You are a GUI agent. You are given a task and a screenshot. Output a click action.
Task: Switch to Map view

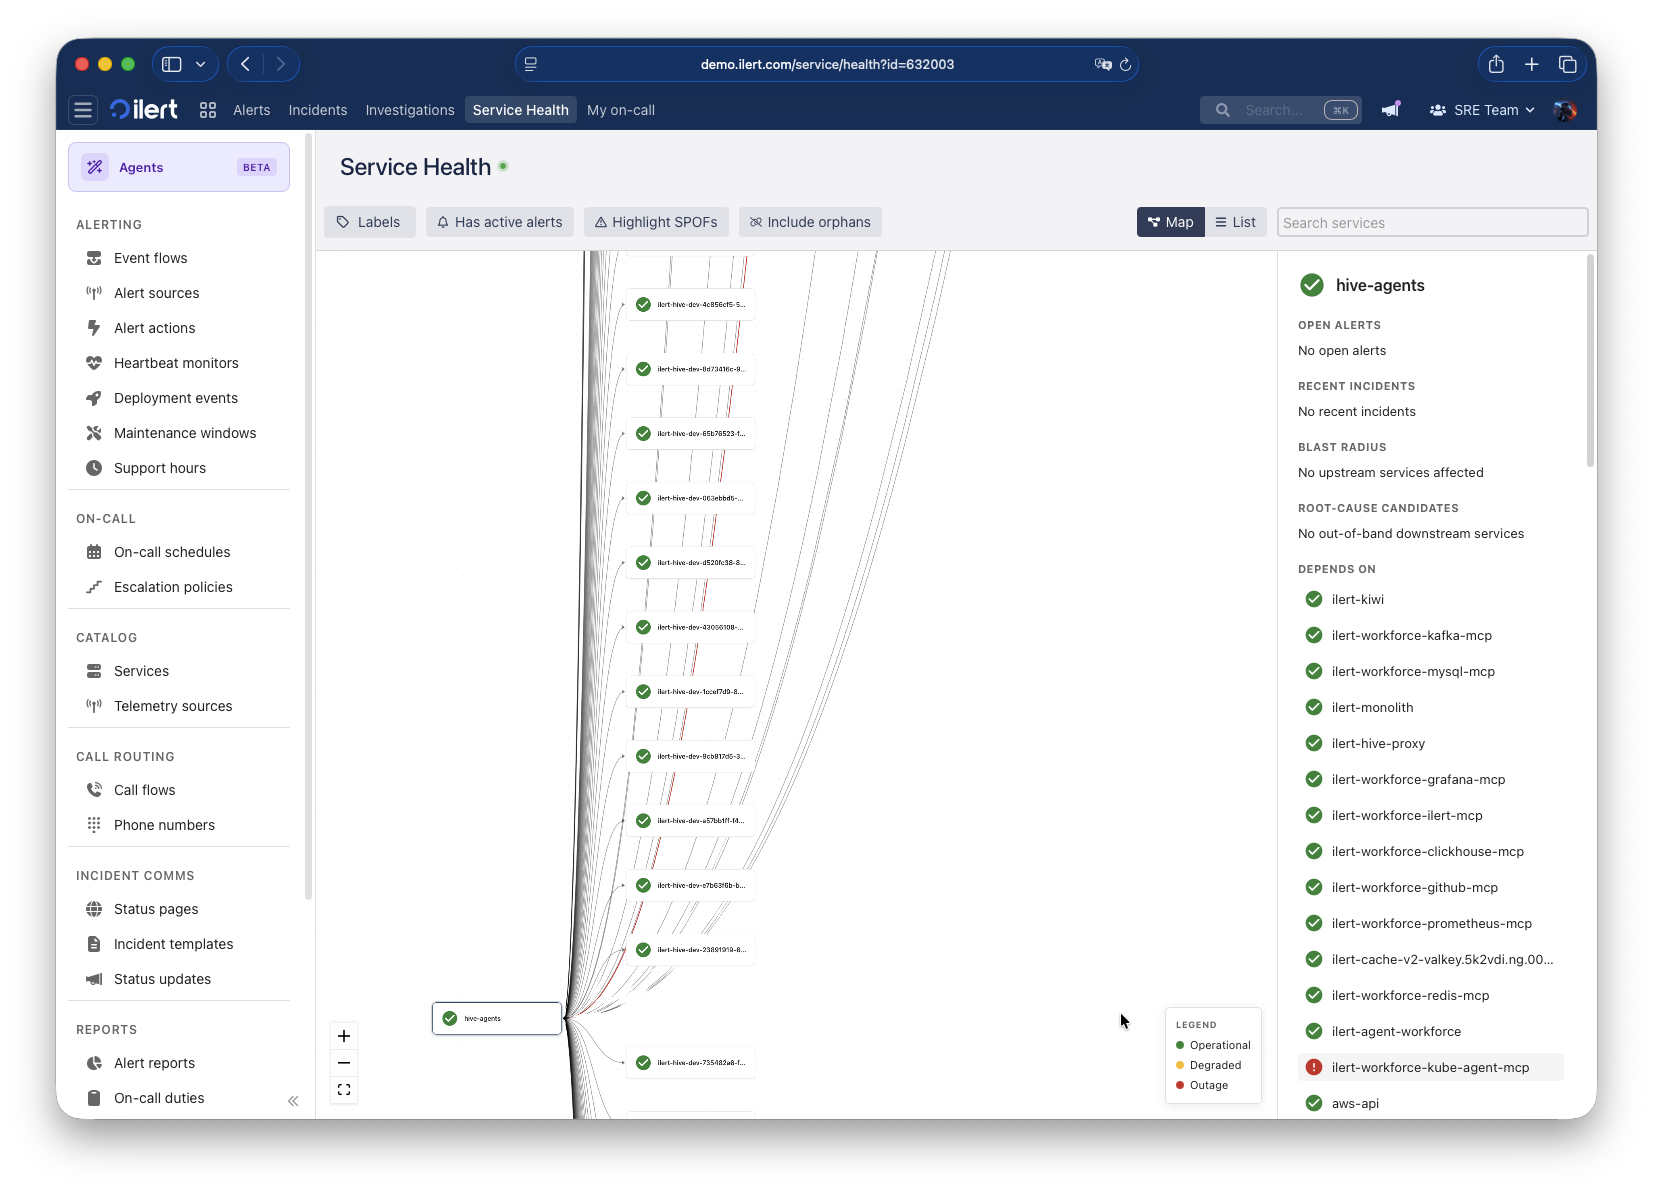1171,222
